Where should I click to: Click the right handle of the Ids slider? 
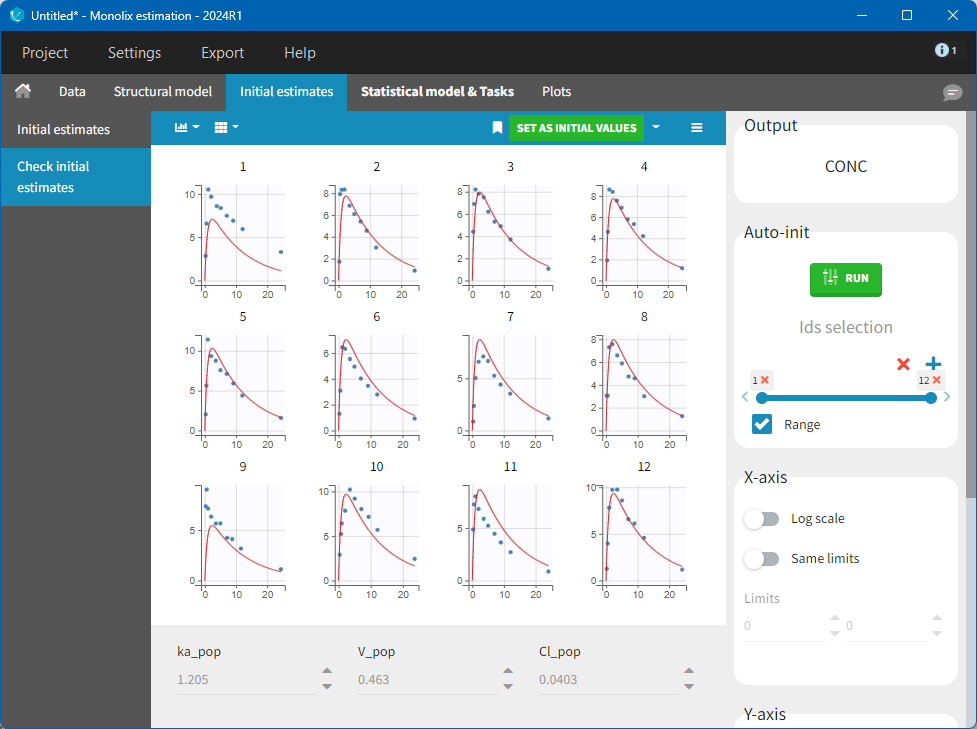coord(931,398)
